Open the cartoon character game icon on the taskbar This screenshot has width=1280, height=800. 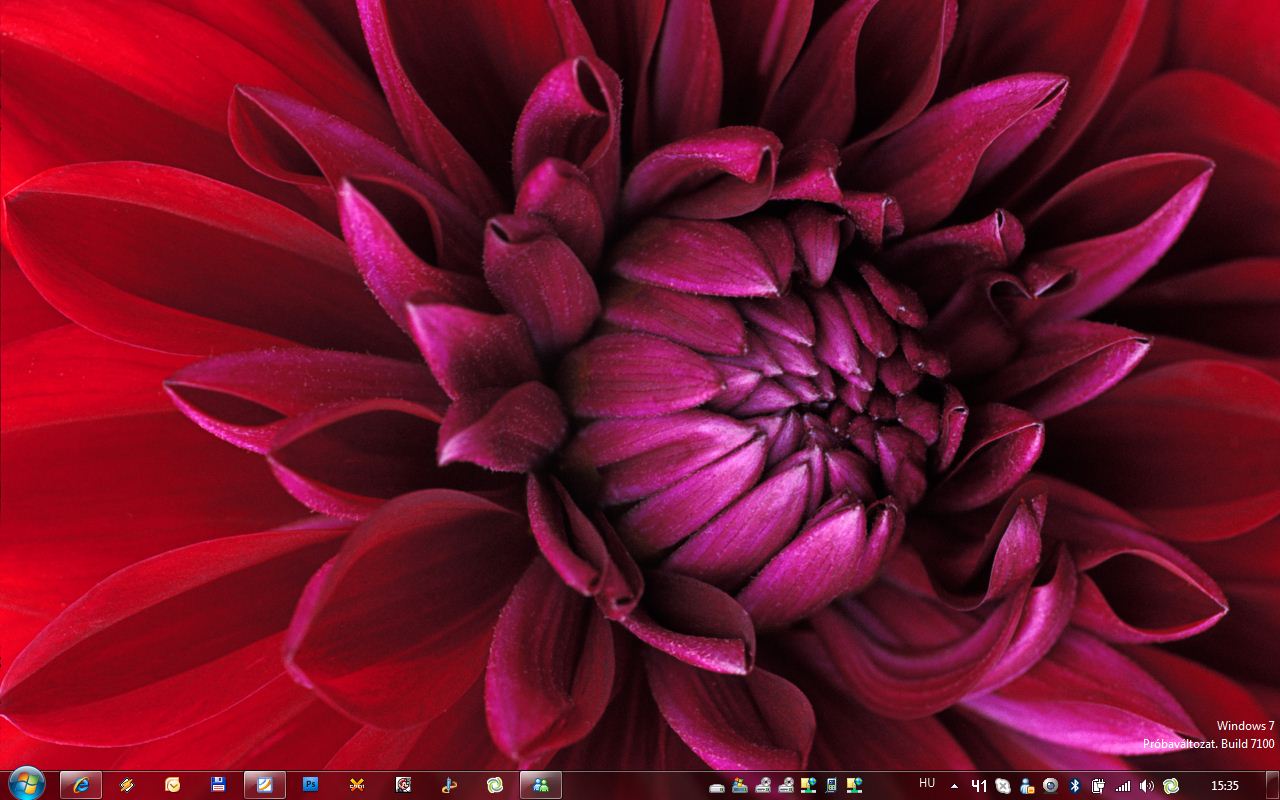[x=403, y=785]
